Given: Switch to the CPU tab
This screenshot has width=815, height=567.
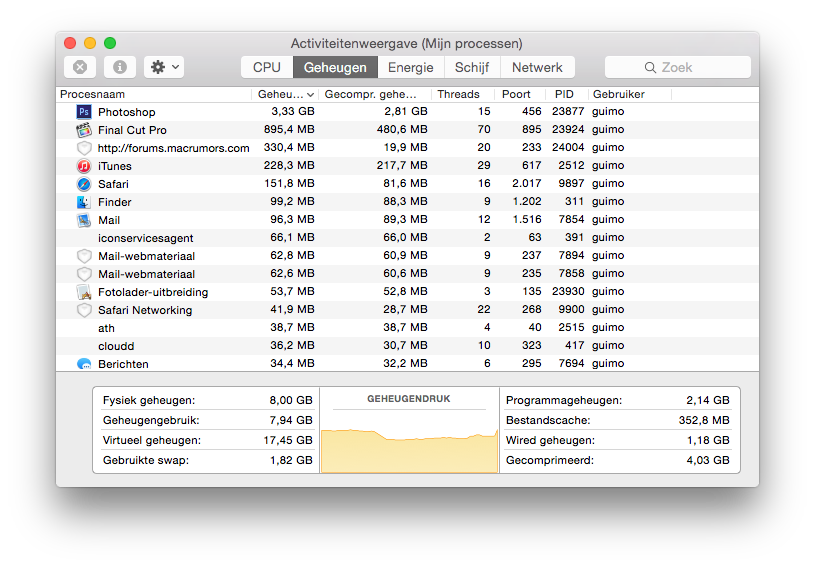Looking at the screenshot, I should [x=267, y=67].
